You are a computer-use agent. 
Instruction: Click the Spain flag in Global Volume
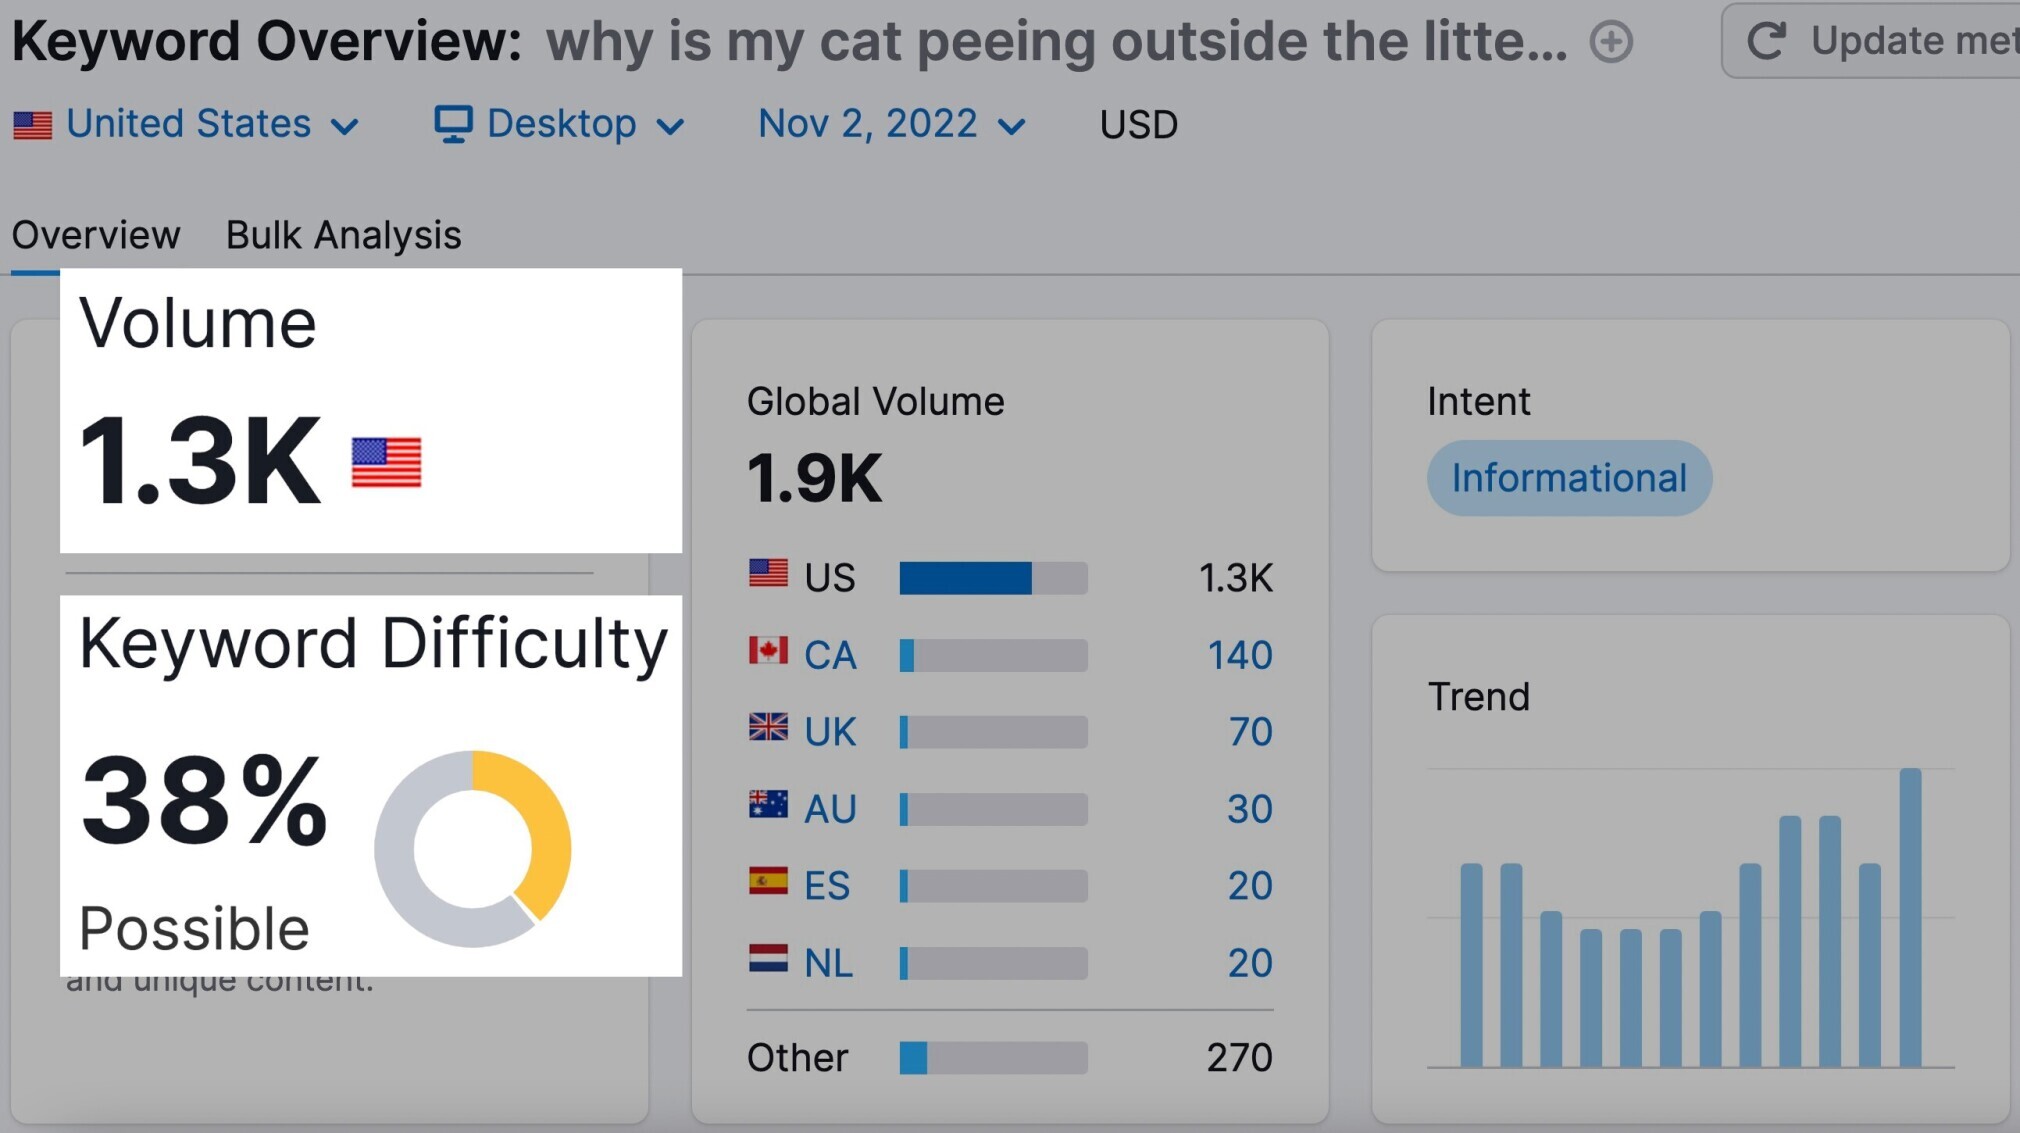click(768, 881)
